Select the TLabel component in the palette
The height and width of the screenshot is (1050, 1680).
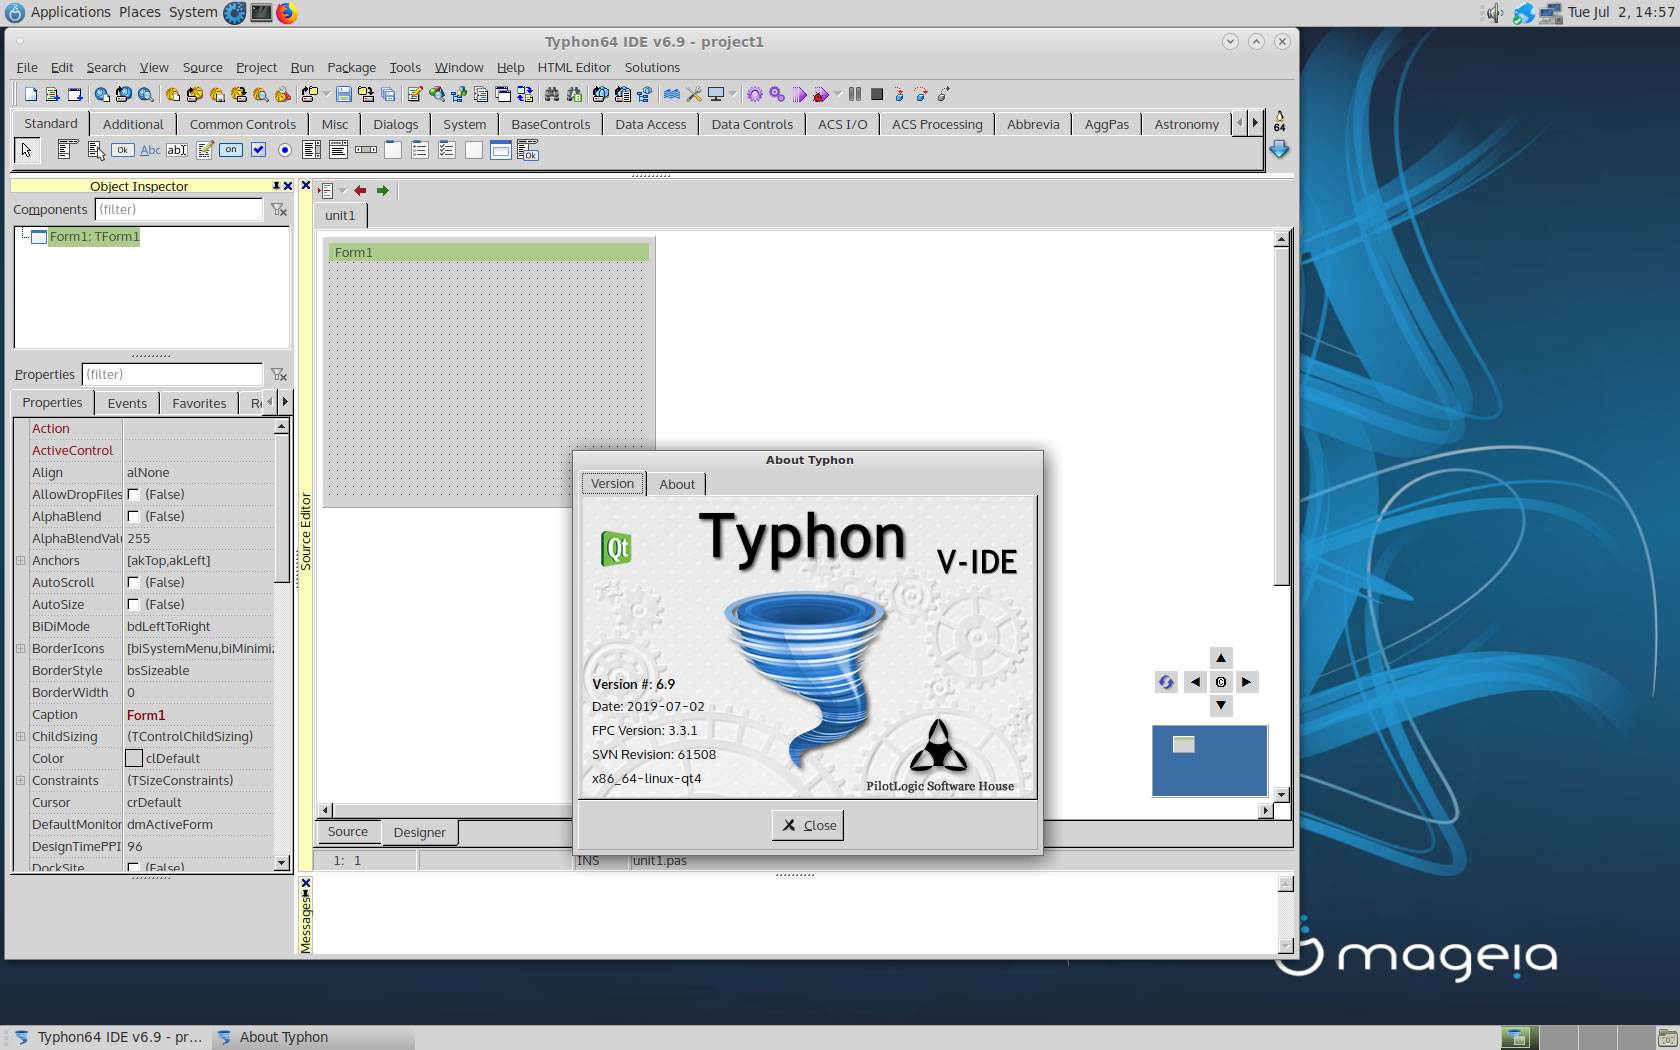click(x=150, y=150)
